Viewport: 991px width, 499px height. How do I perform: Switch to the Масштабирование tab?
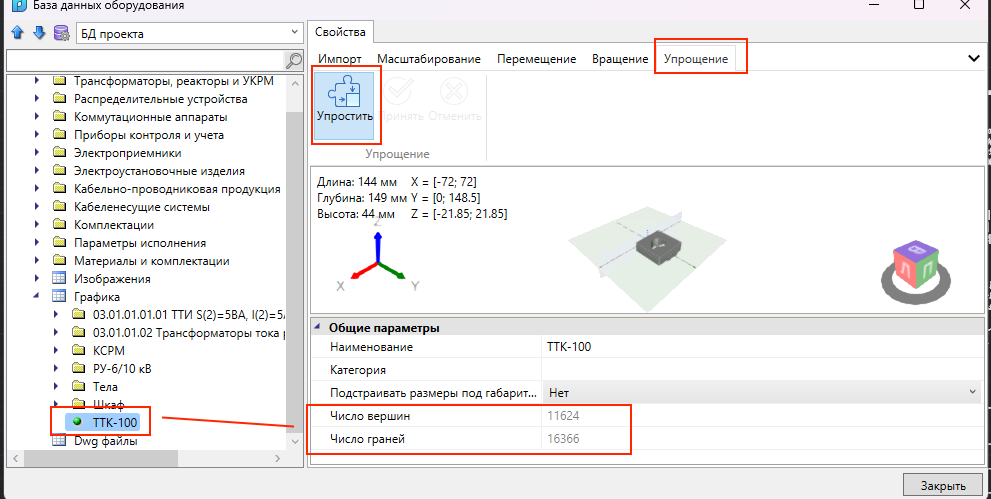(429, 59)
